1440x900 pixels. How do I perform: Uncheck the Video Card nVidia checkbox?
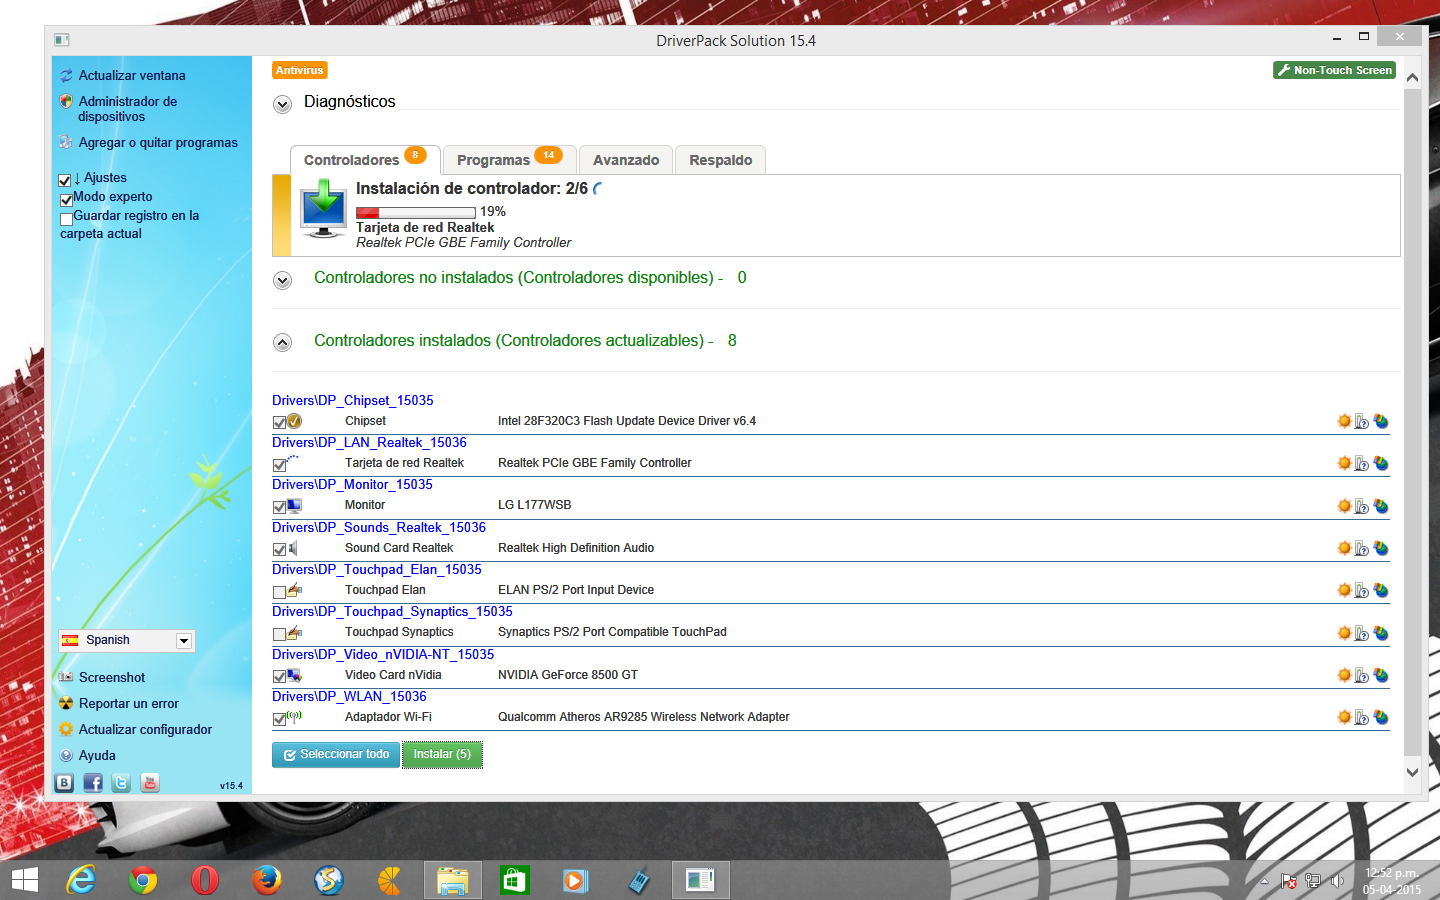pyautogui.click(x=279, y=676)
